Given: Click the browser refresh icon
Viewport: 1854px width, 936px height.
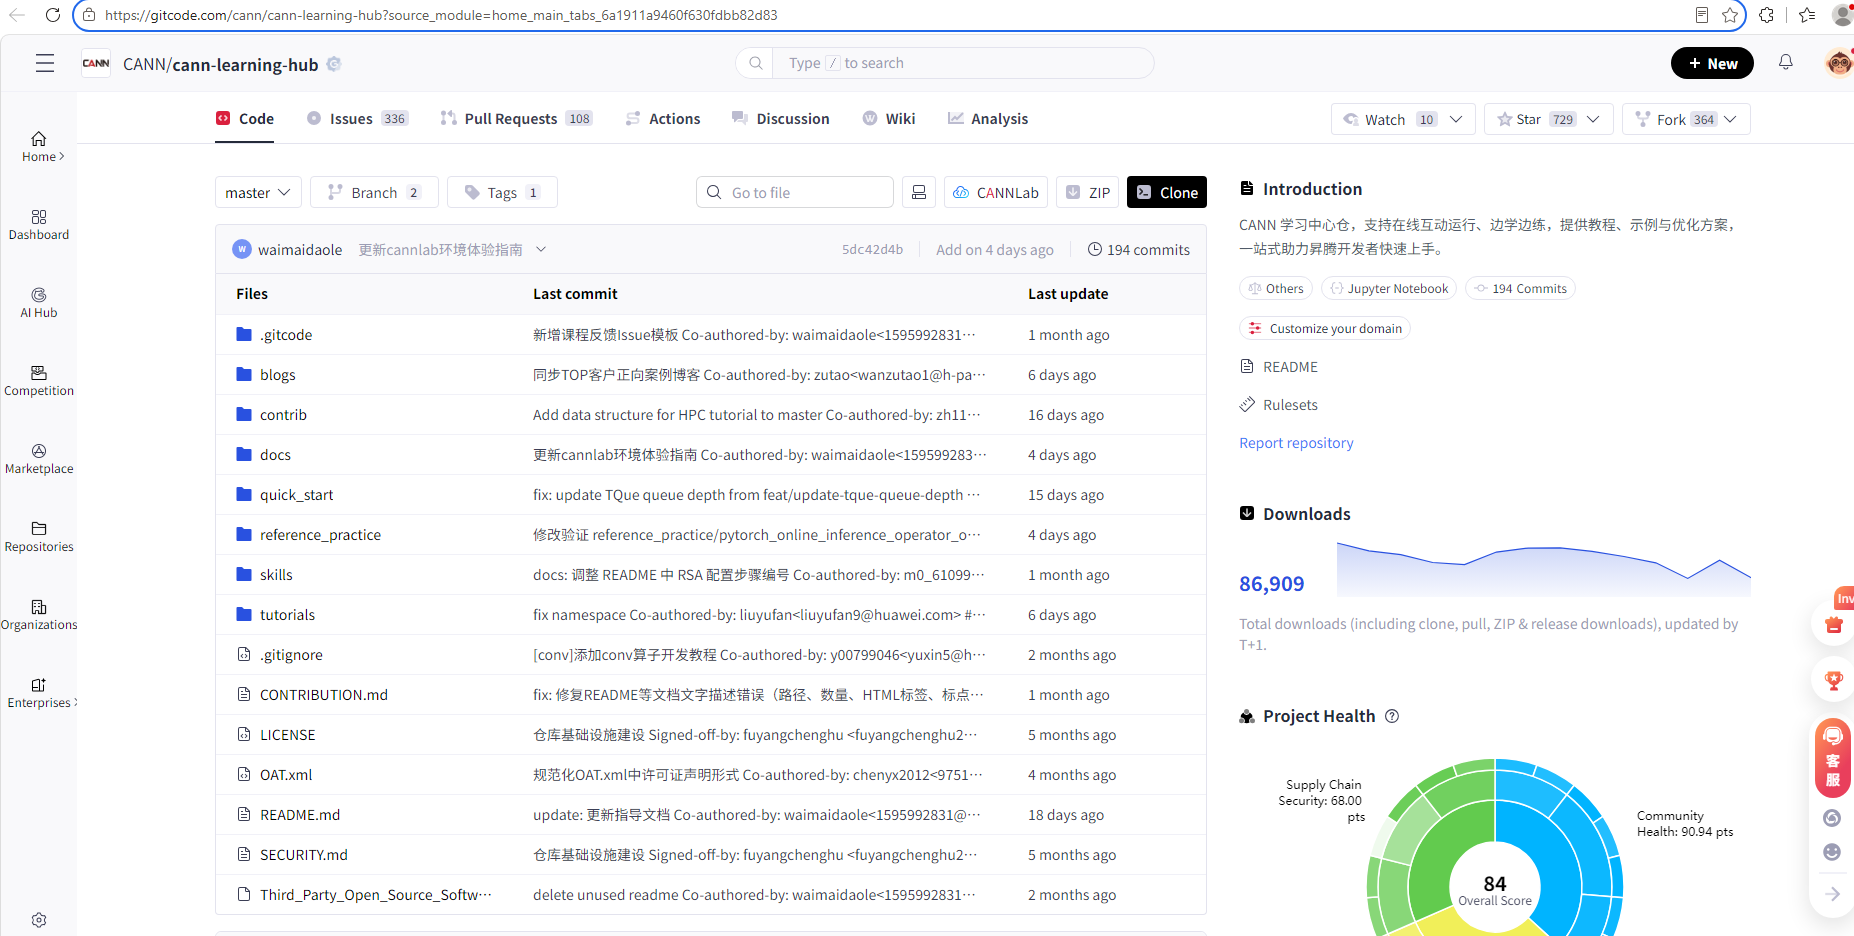Looking at the screenshot, I should 53,15.
